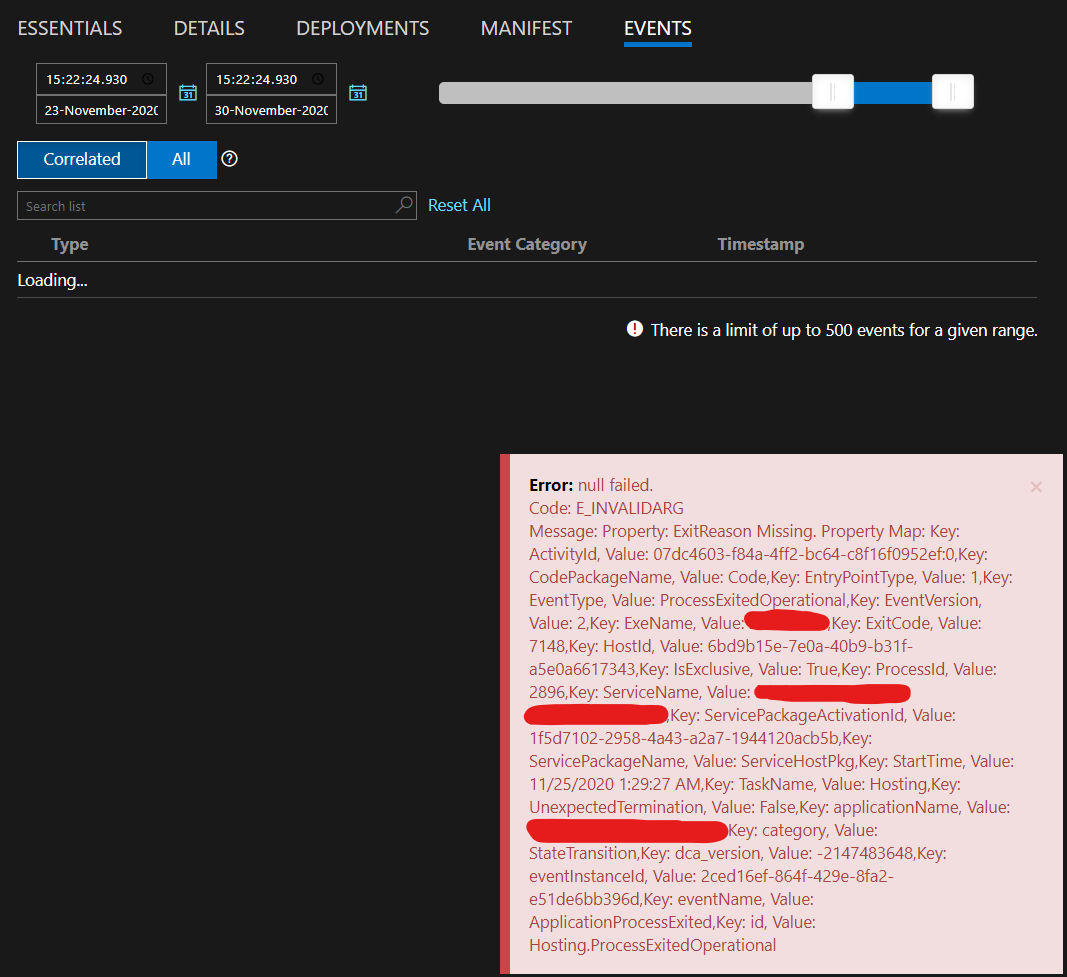Click the Reset All link
Image resolution: width=1067 pixels, height=977 pixels.
point(459,204)
